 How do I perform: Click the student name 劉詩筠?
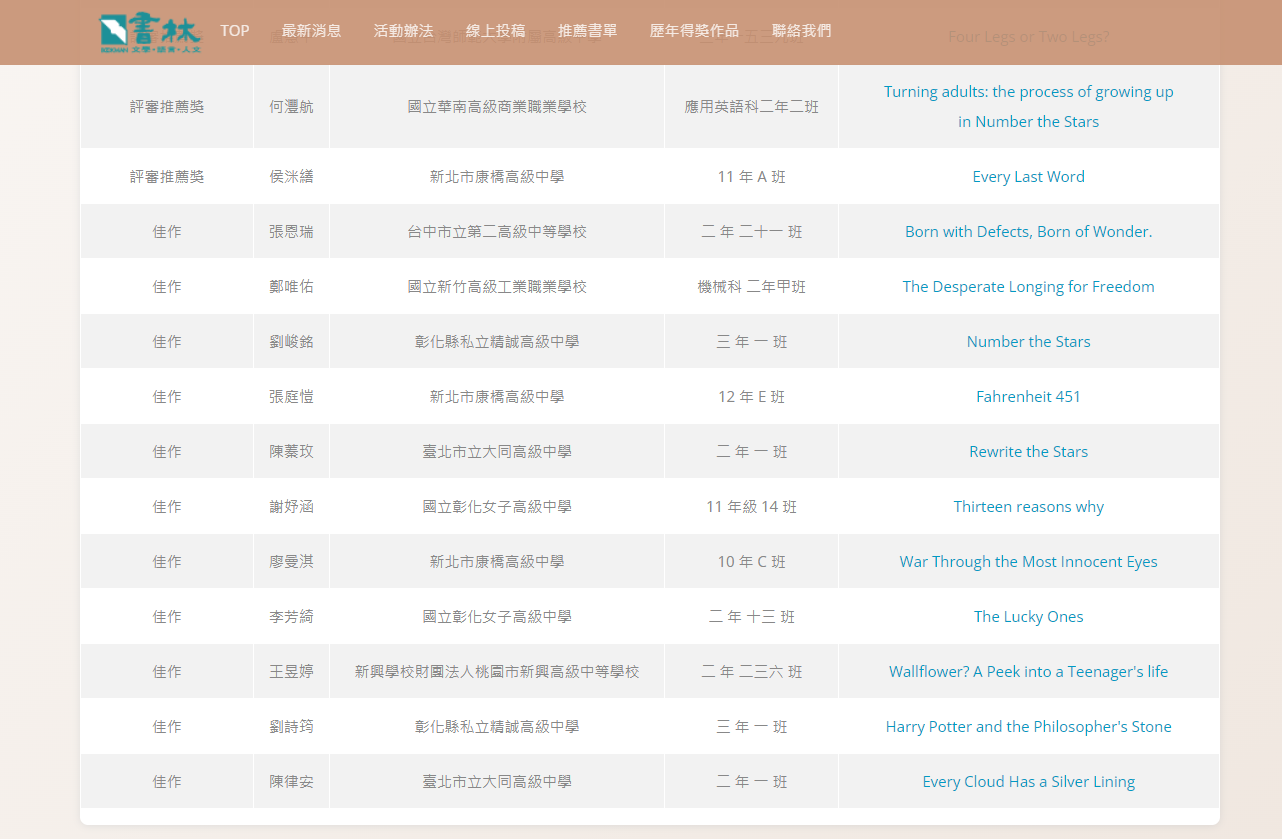291,727
